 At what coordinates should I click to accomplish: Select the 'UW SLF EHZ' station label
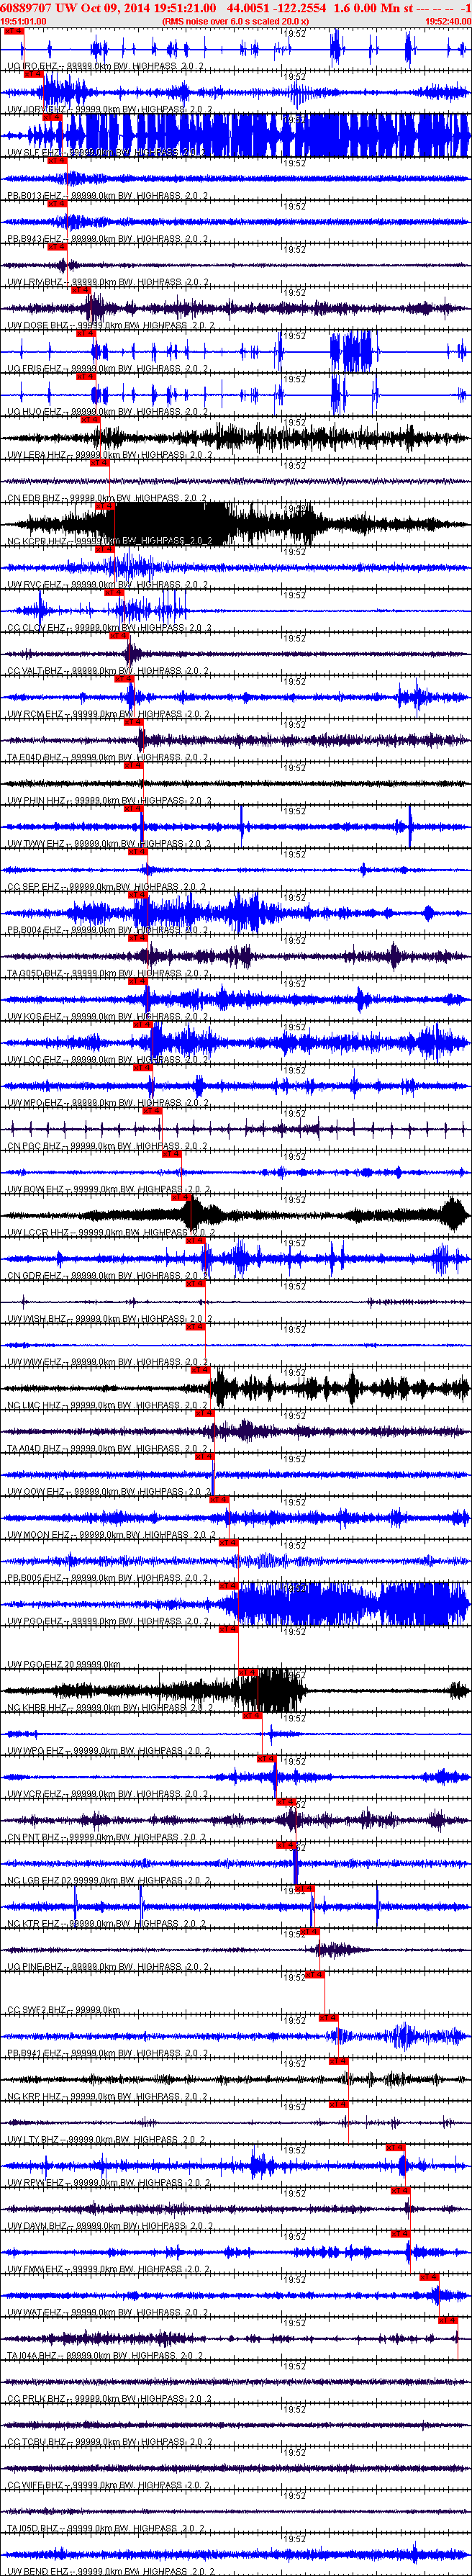(x=36, y=152)
